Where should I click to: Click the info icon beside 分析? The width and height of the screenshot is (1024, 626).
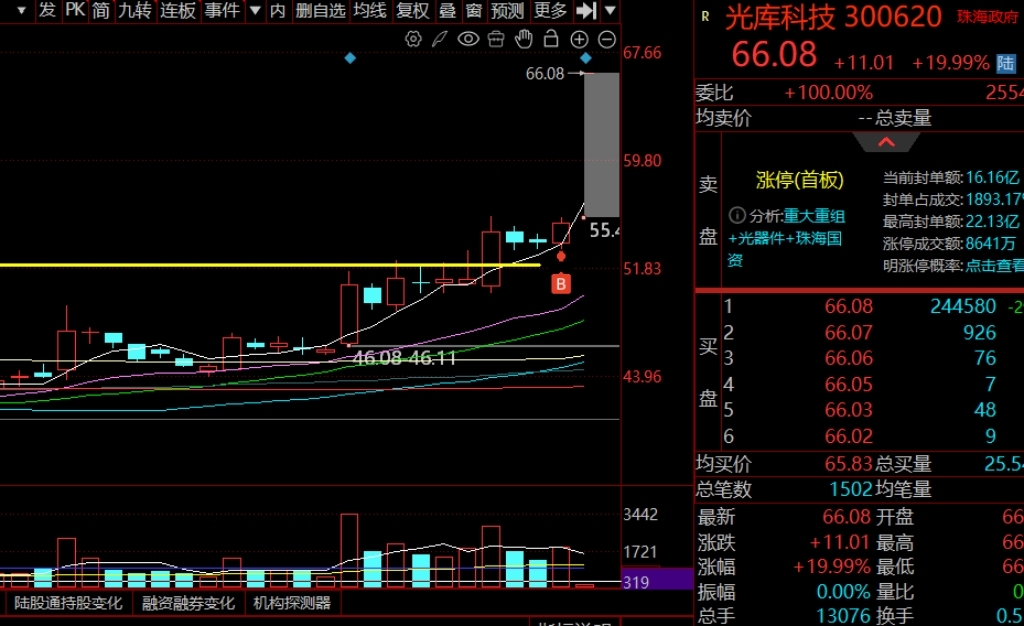737,215
